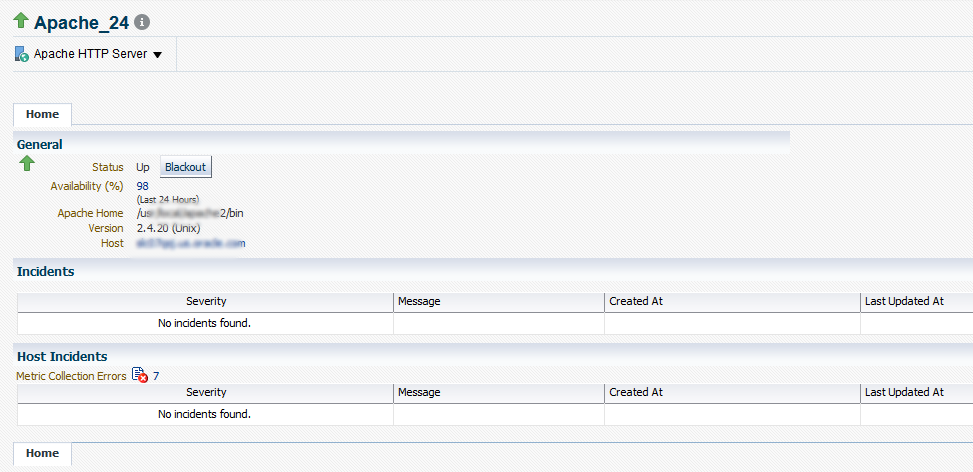This screenshot has width=973, height=472.
Task: Sort Incidents table by Message column
Action: pyautogui.click(x=499, y=301)
